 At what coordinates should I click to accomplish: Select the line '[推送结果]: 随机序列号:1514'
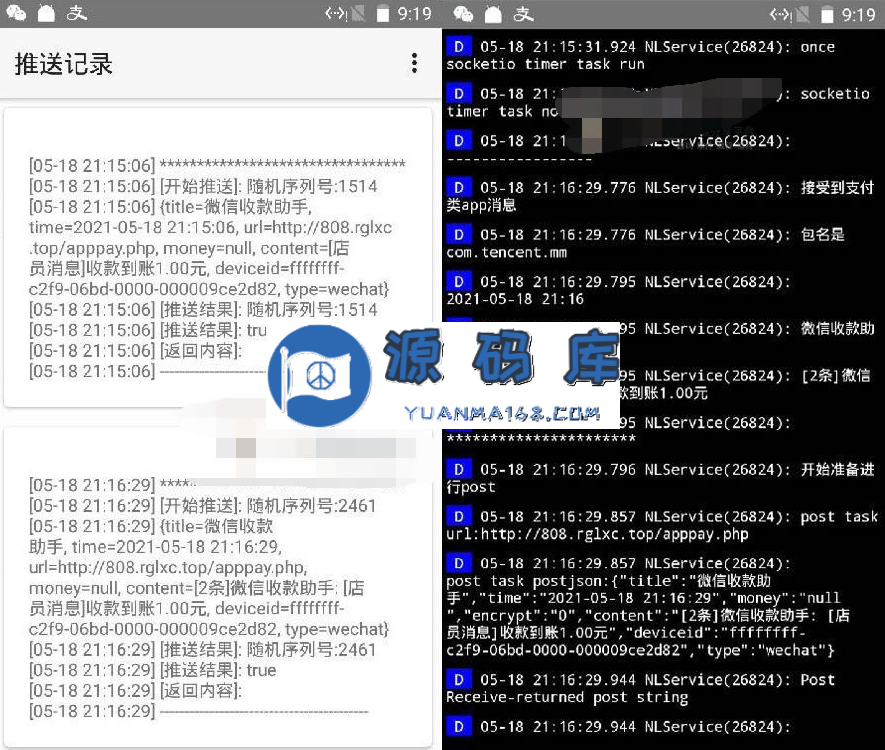click(203, 310)
